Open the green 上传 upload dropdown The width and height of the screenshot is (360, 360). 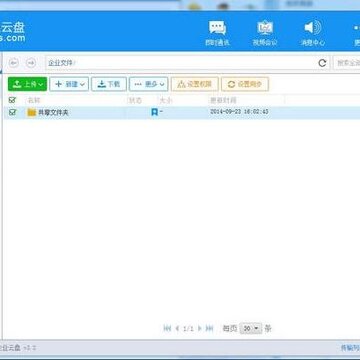[27, 84]
